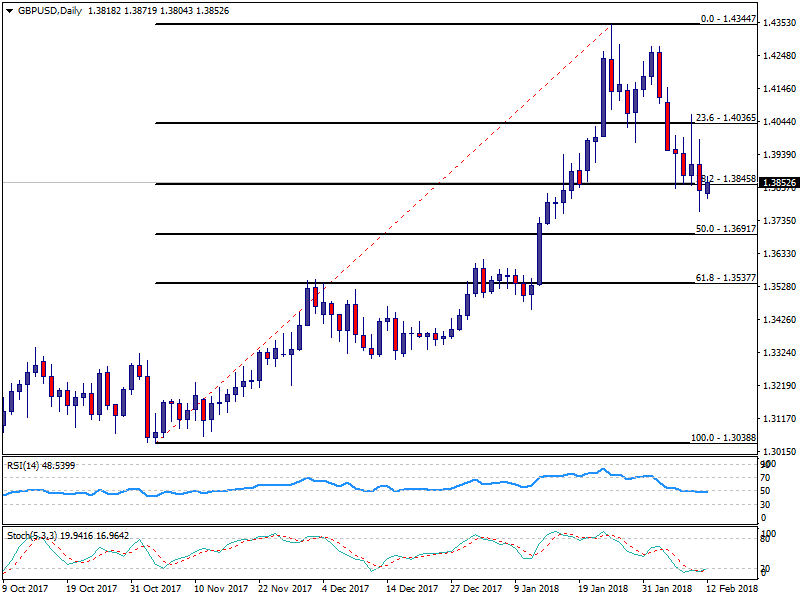Click the 19 Jan 2018 date label
Viewport: 800px width, 600px height.
(x=604, y=590)
